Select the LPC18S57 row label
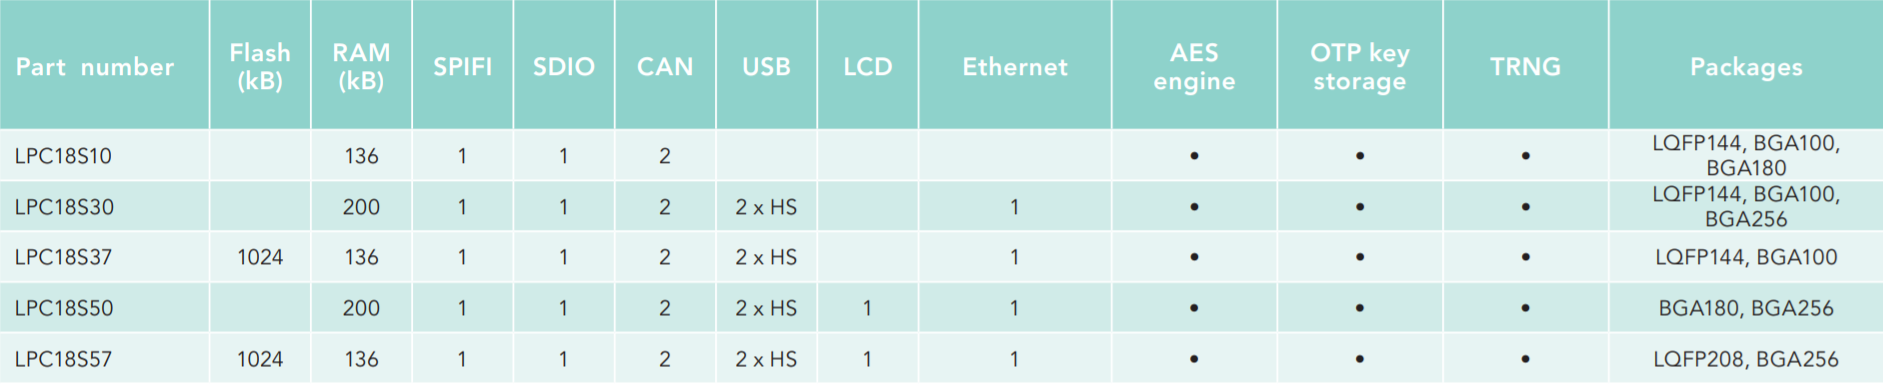The height and width of the screenshot is (384, 1883). coord(64,359)
